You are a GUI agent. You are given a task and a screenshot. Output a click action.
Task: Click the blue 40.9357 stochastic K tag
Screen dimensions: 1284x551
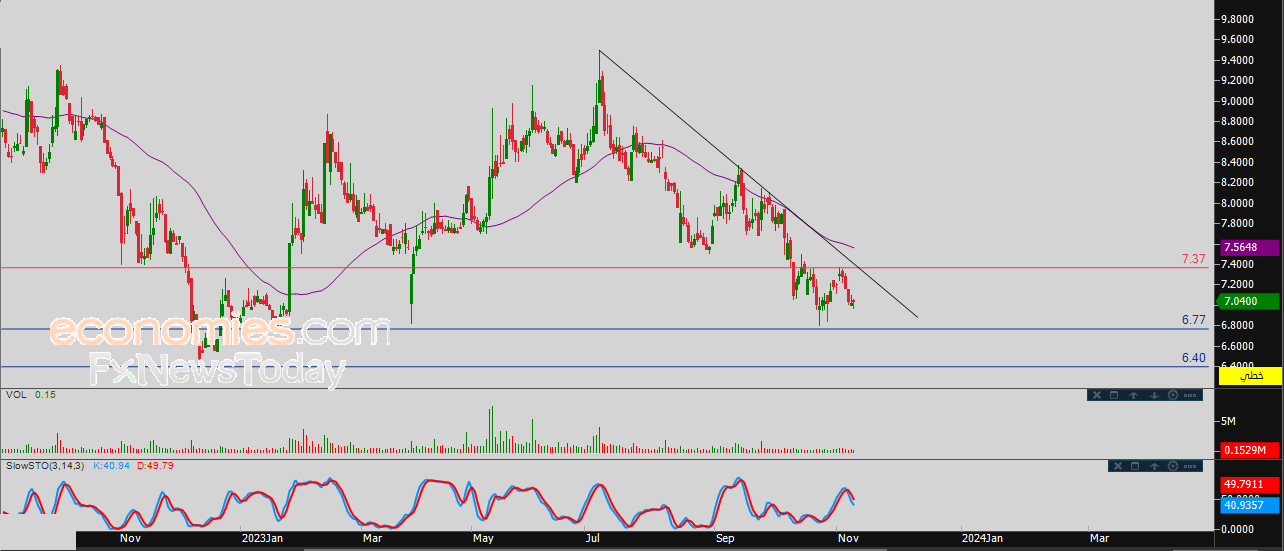[x=1249, y=506]
